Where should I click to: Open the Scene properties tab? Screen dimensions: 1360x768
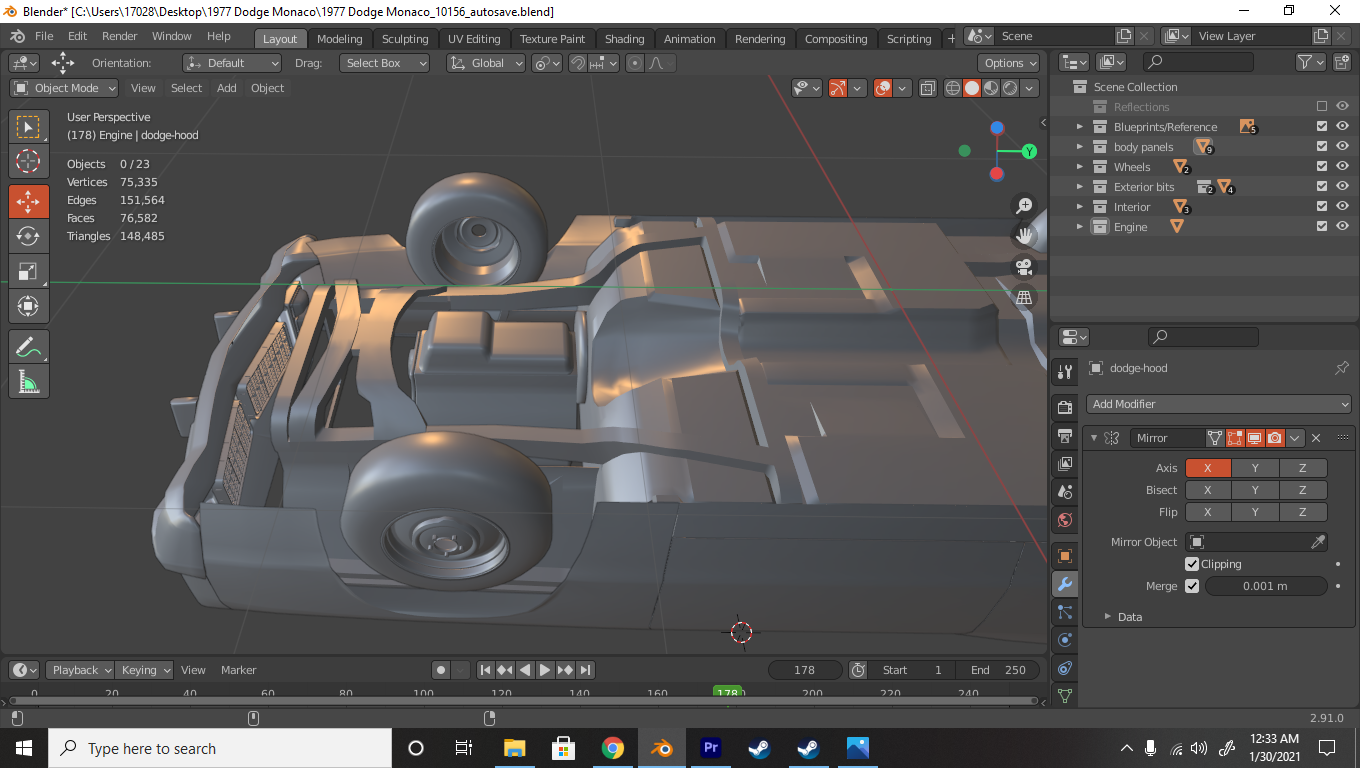point(1065,492)
